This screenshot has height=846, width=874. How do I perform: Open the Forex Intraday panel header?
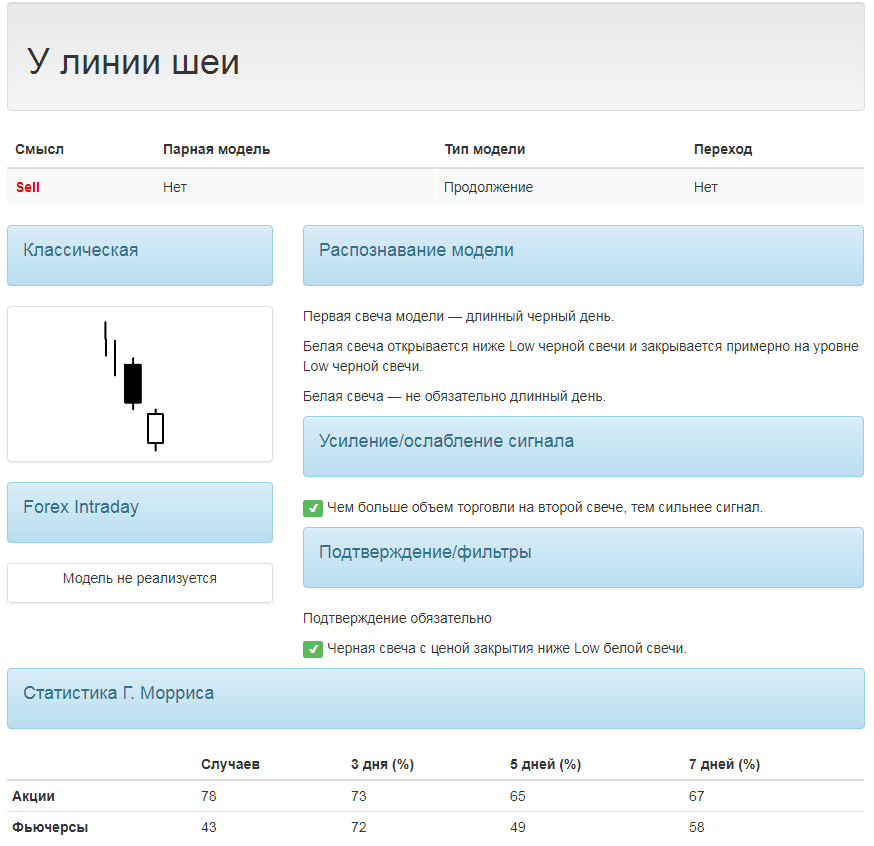click(140, 512)
